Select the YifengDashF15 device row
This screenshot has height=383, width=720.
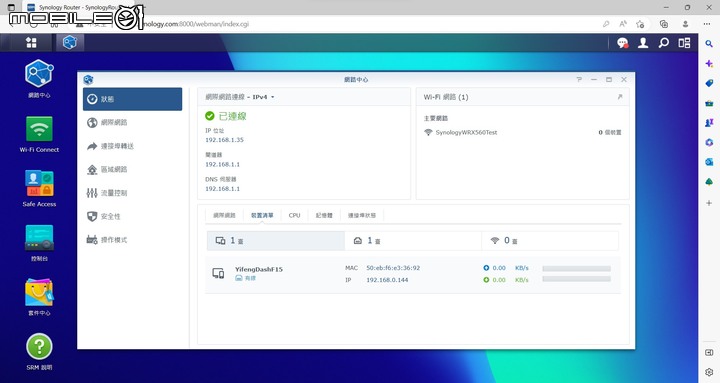click(412, 274)
